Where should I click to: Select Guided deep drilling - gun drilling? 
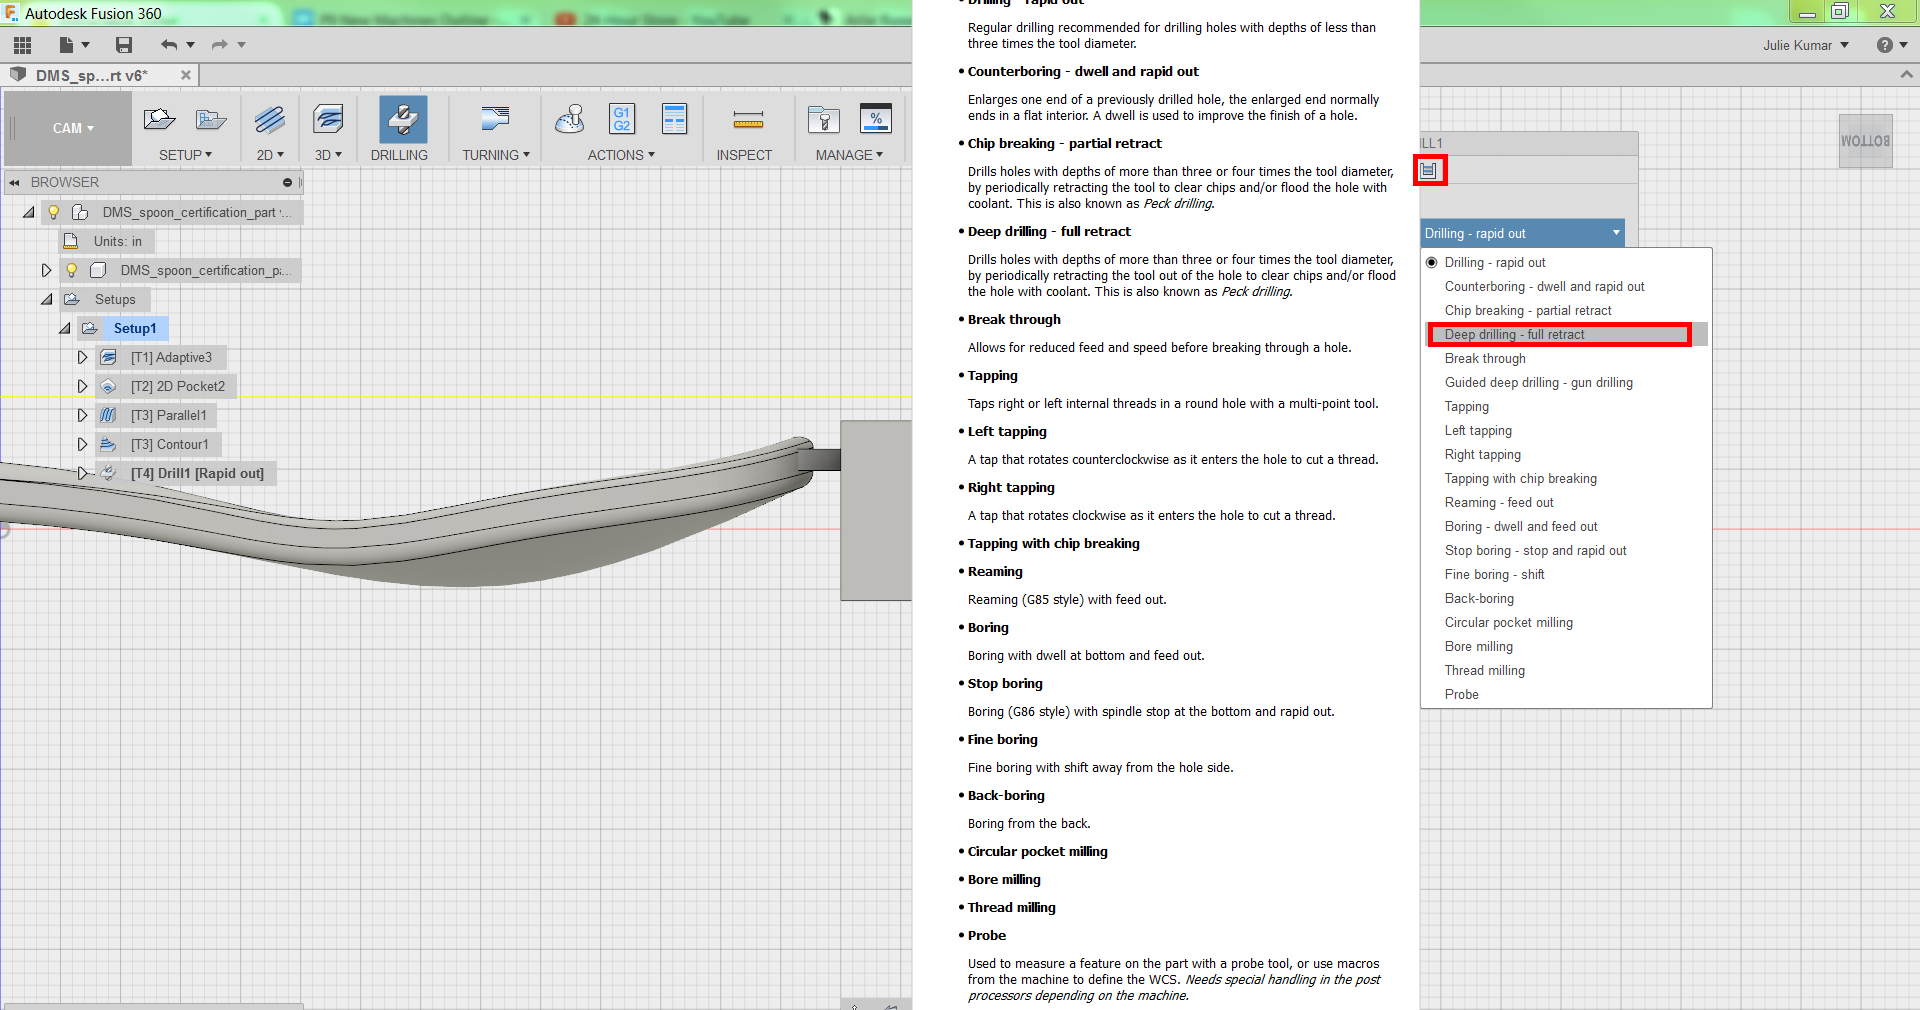tap(1538, 383)
